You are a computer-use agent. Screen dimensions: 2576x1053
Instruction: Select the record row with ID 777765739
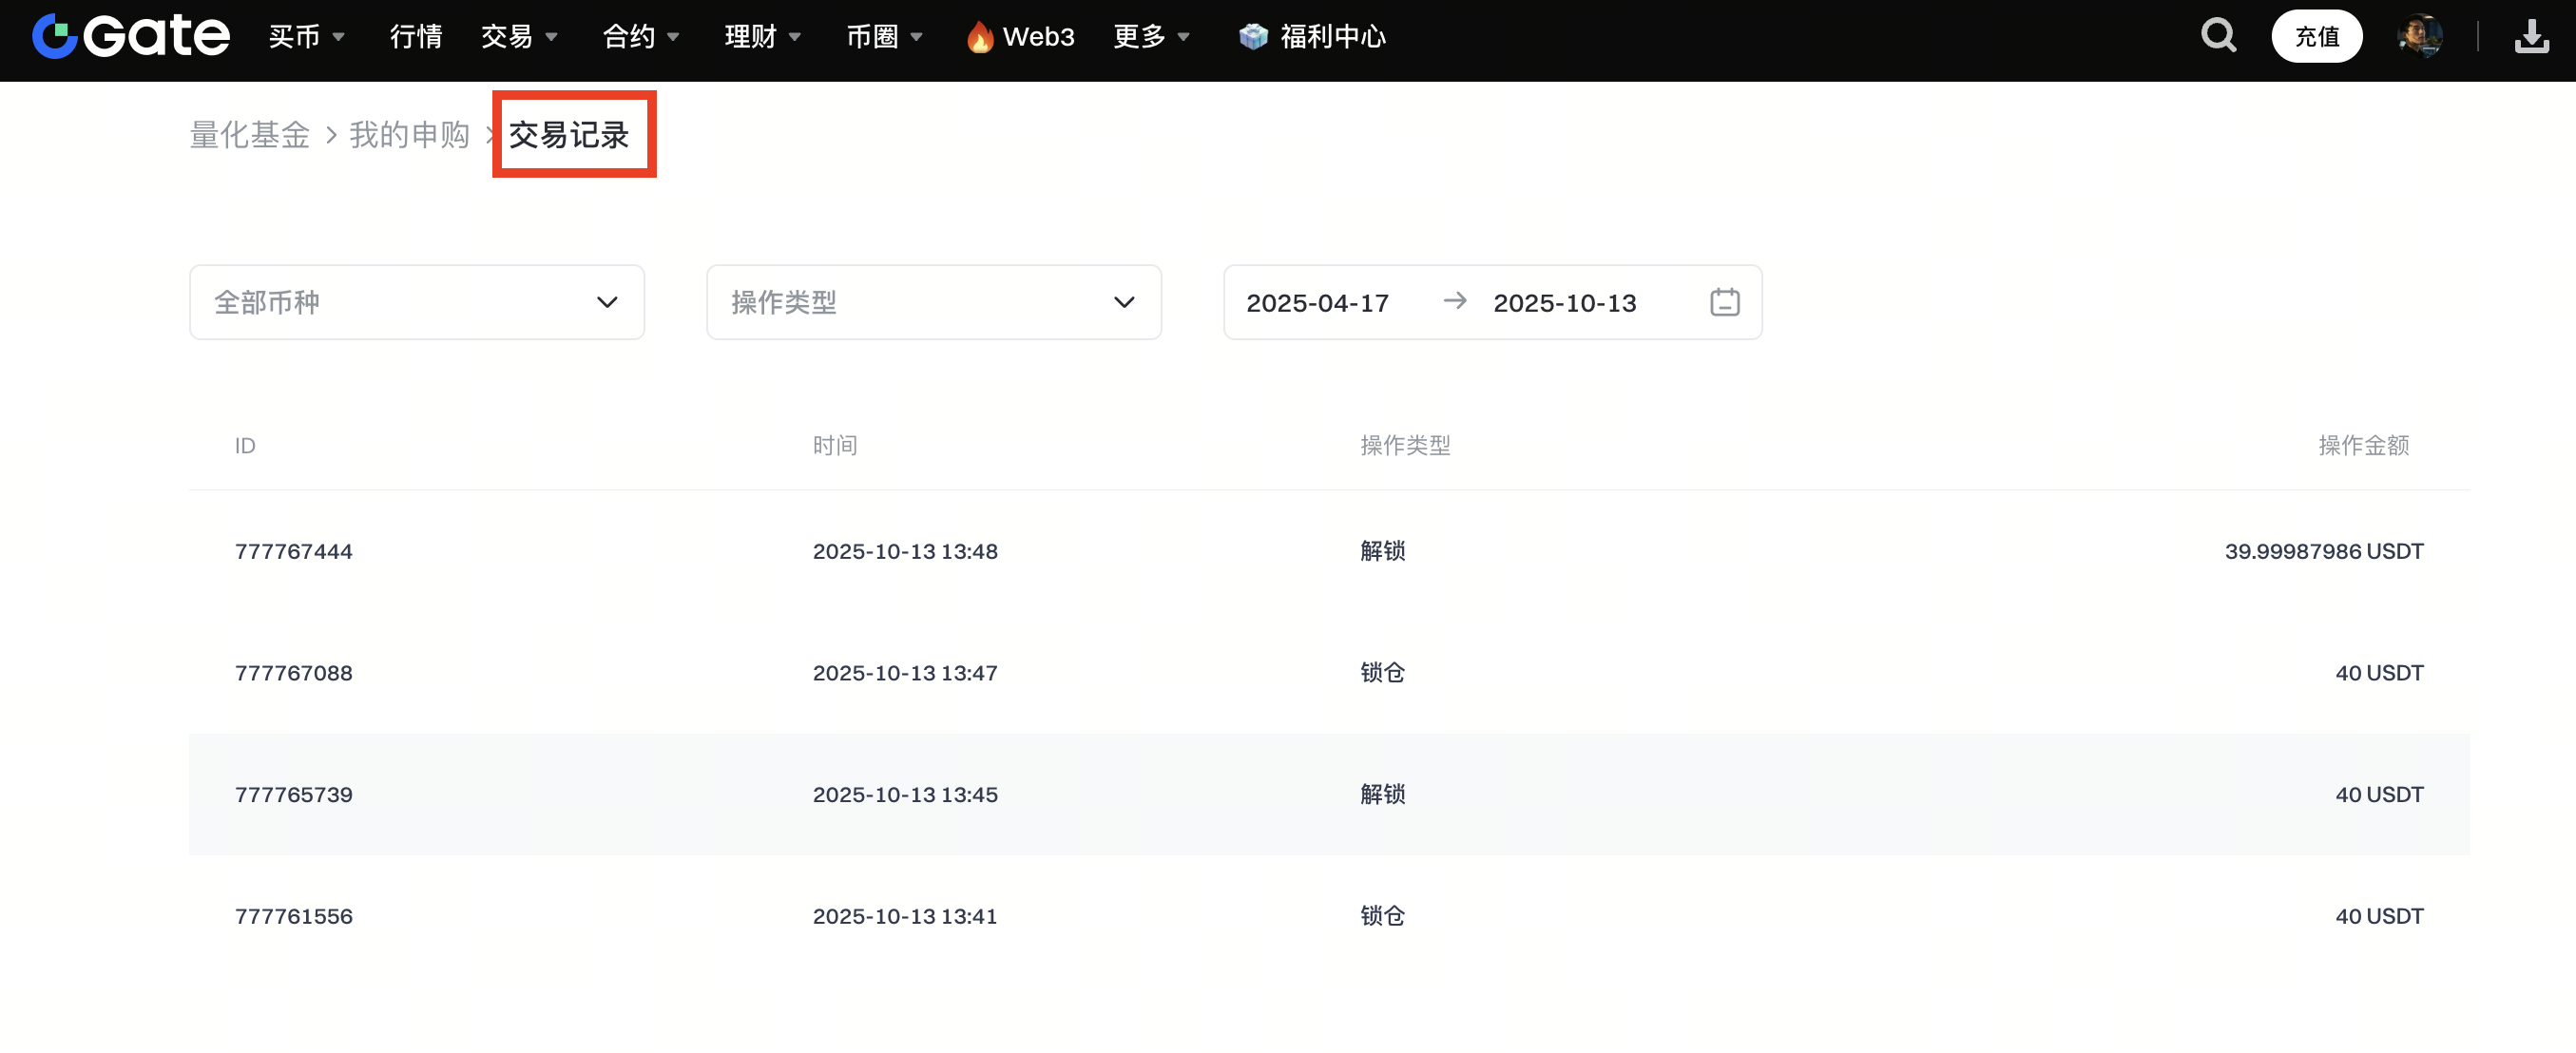click(293, 795)
